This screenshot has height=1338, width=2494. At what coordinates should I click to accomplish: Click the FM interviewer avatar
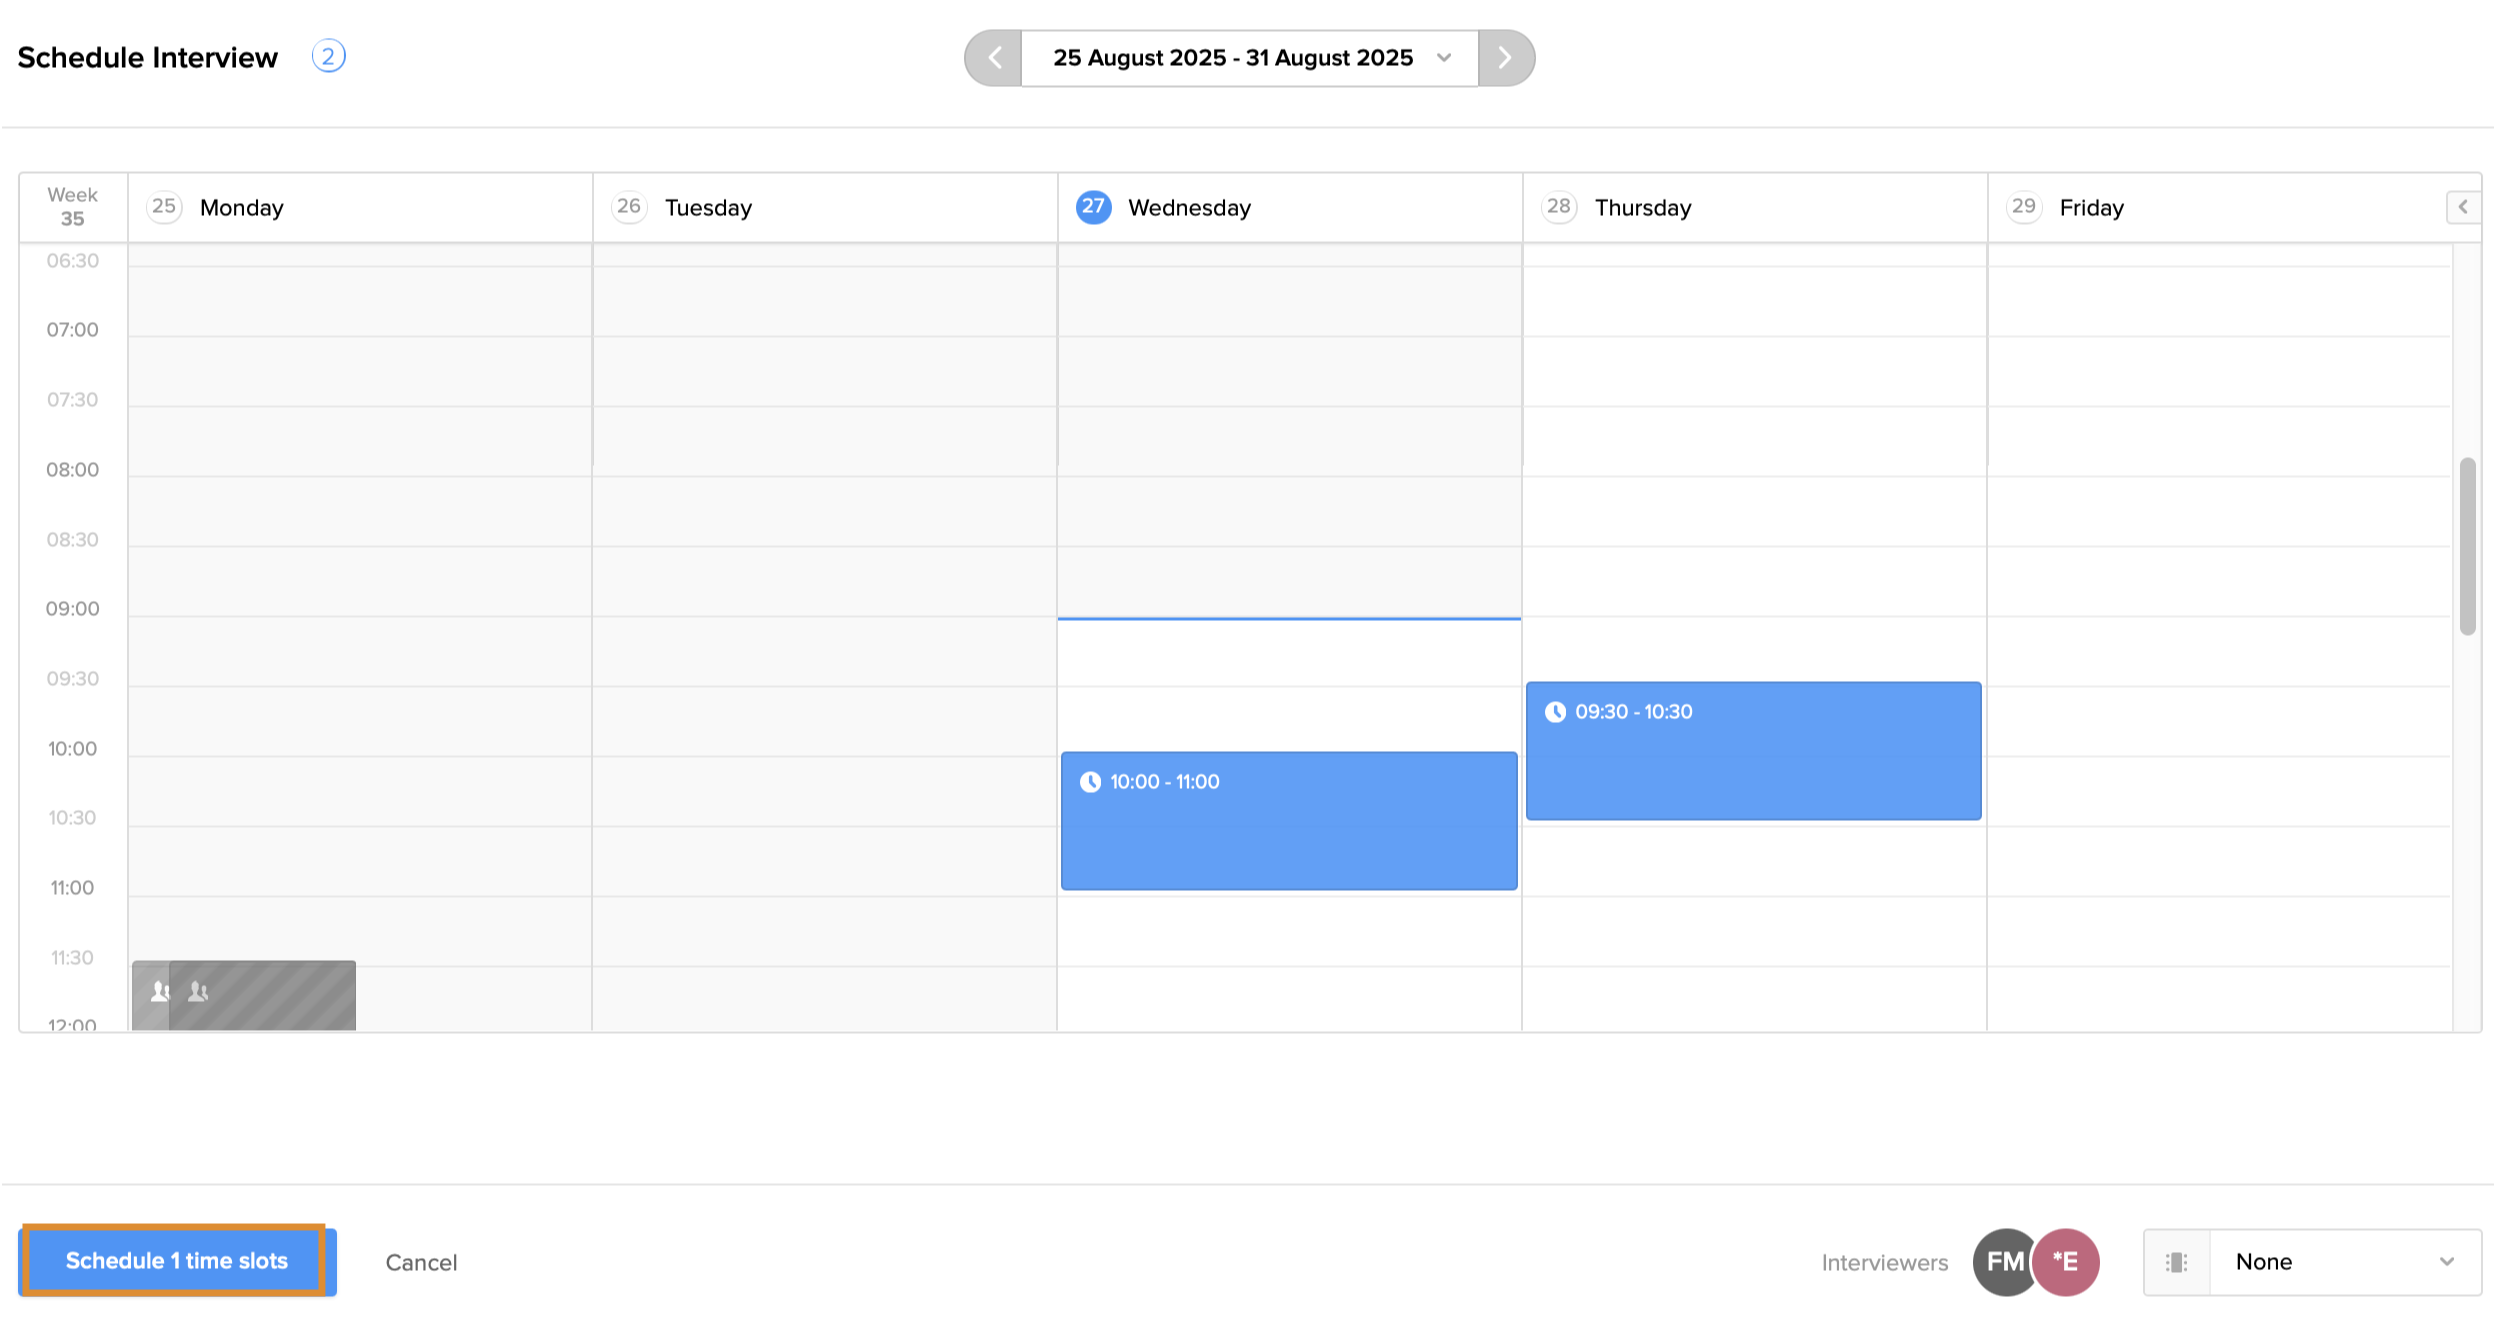(2003, 1262)
